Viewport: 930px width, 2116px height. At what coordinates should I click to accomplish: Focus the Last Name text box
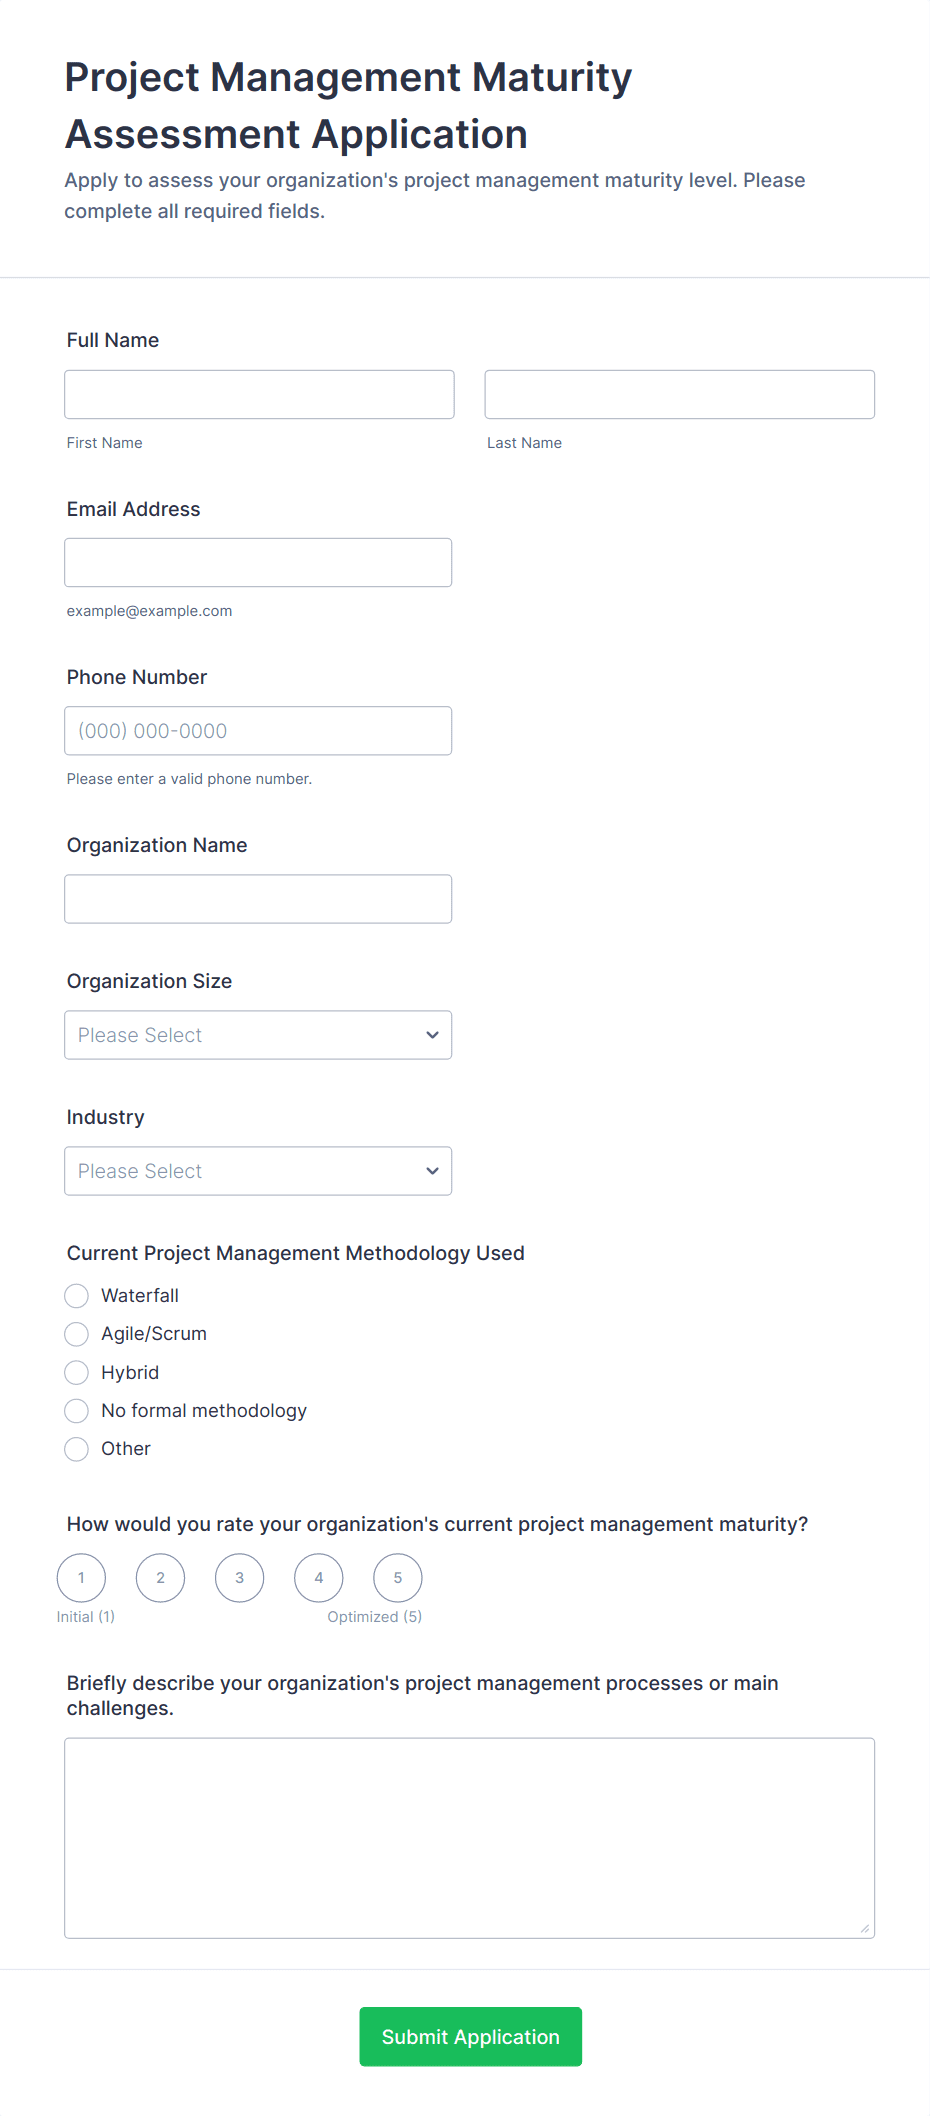[678, 394]
